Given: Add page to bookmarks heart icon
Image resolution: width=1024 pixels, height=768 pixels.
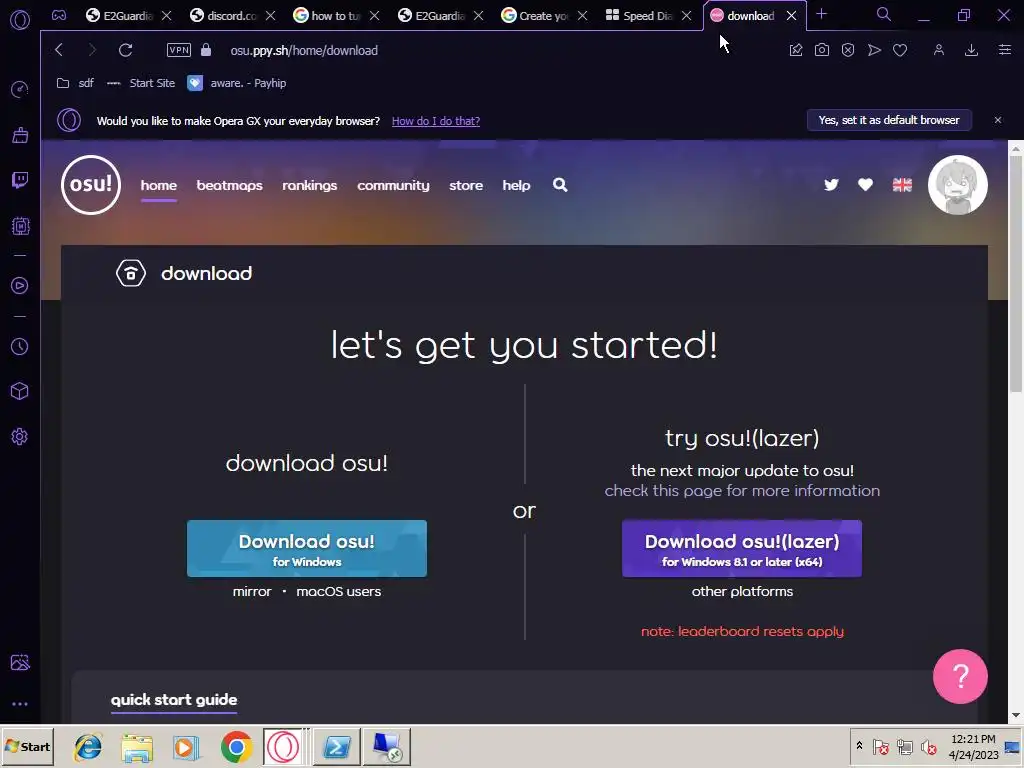Looking at the screenshot, I should coord(900,50).
